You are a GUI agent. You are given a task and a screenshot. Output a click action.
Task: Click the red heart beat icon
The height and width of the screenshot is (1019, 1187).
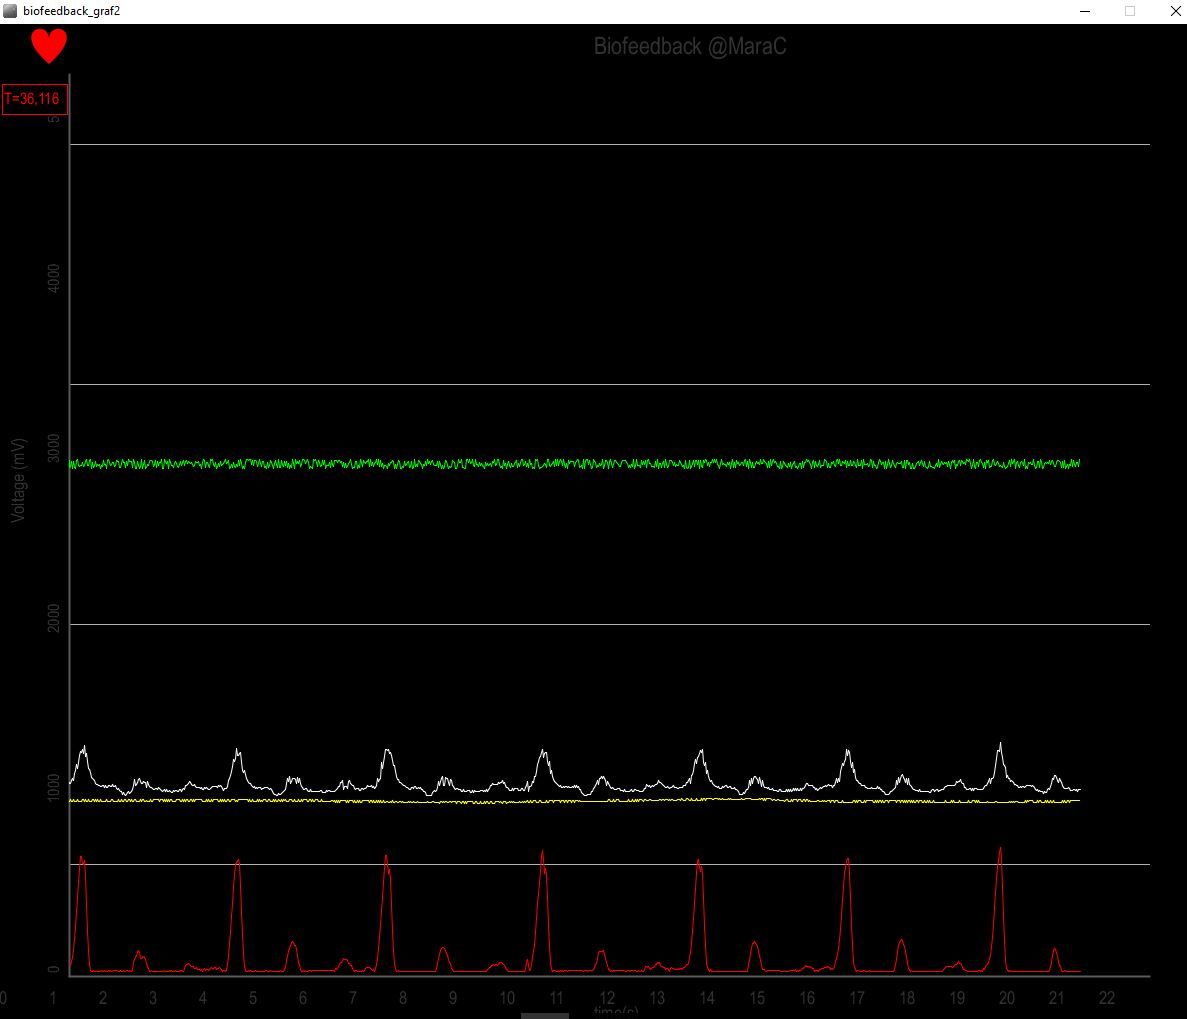tap(49, 46)
